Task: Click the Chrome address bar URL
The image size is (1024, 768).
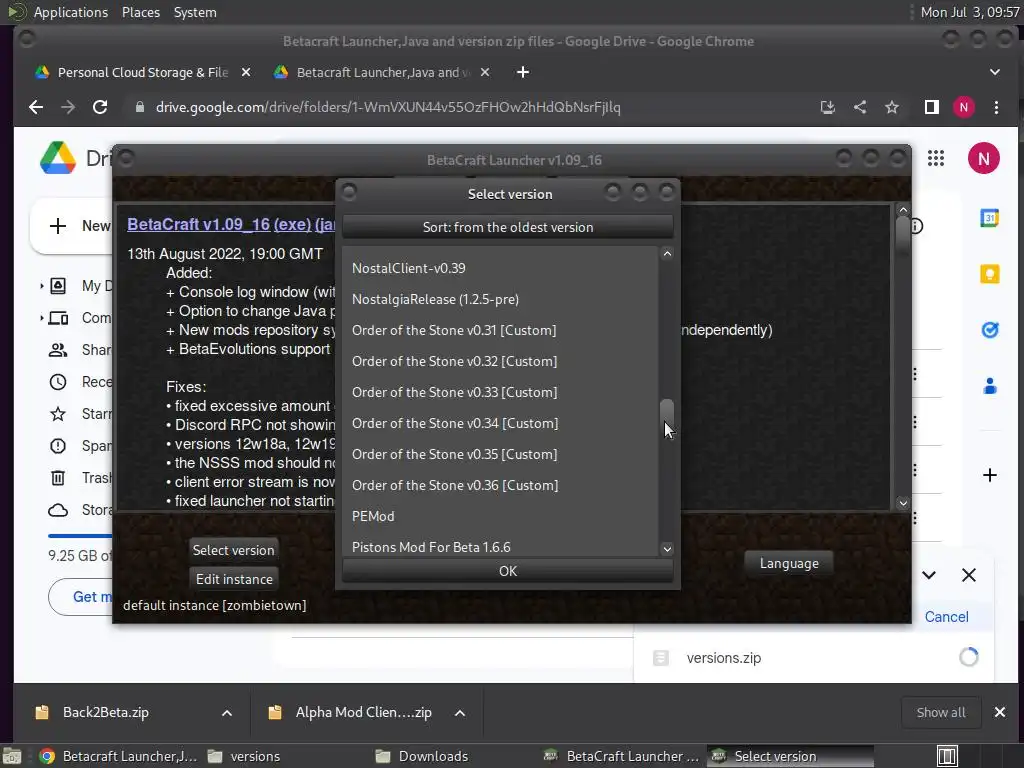Action: [x=388, y=107]
